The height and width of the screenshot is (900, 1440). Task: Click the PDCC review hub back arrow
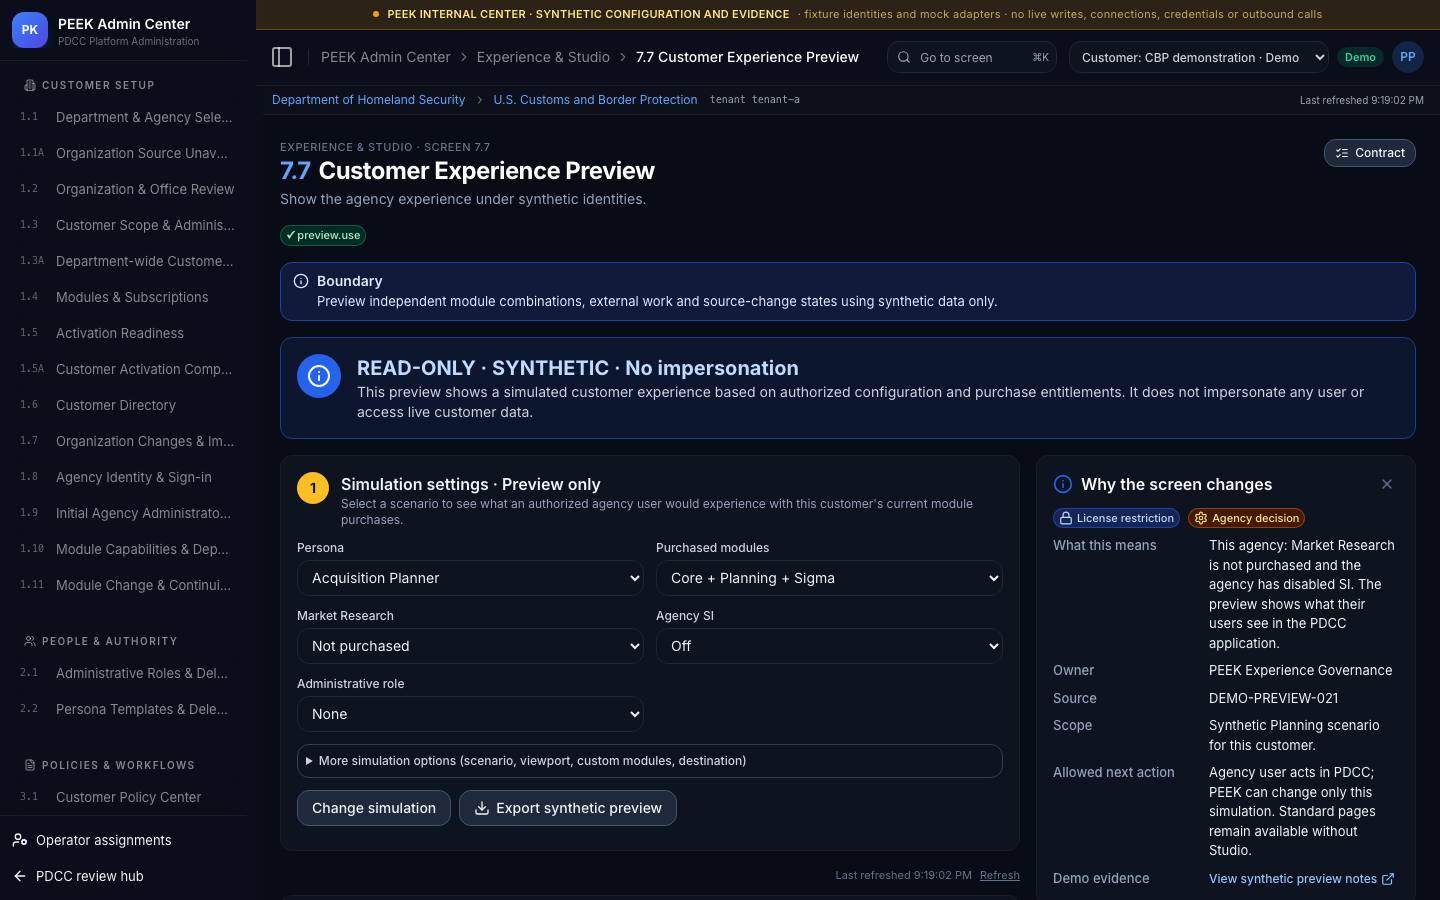[x=20, y=876]
